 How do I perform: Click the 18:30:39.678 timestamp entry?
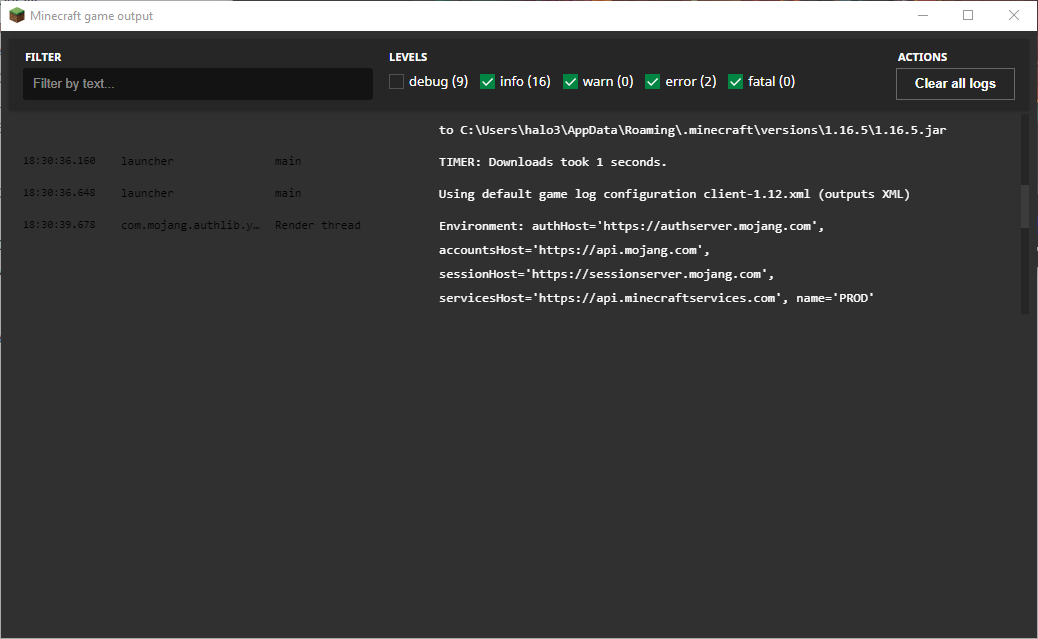point(59,226)
